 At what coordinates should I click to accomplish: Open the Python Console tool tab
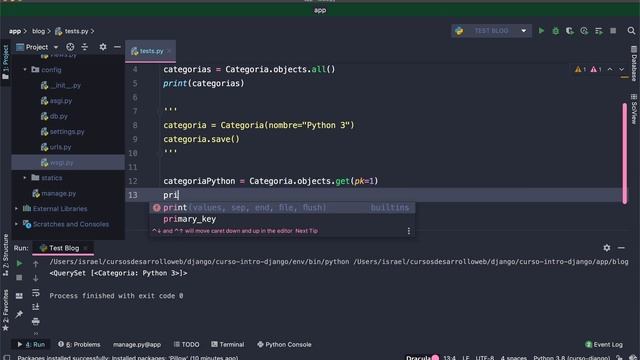tap(284, 344)
